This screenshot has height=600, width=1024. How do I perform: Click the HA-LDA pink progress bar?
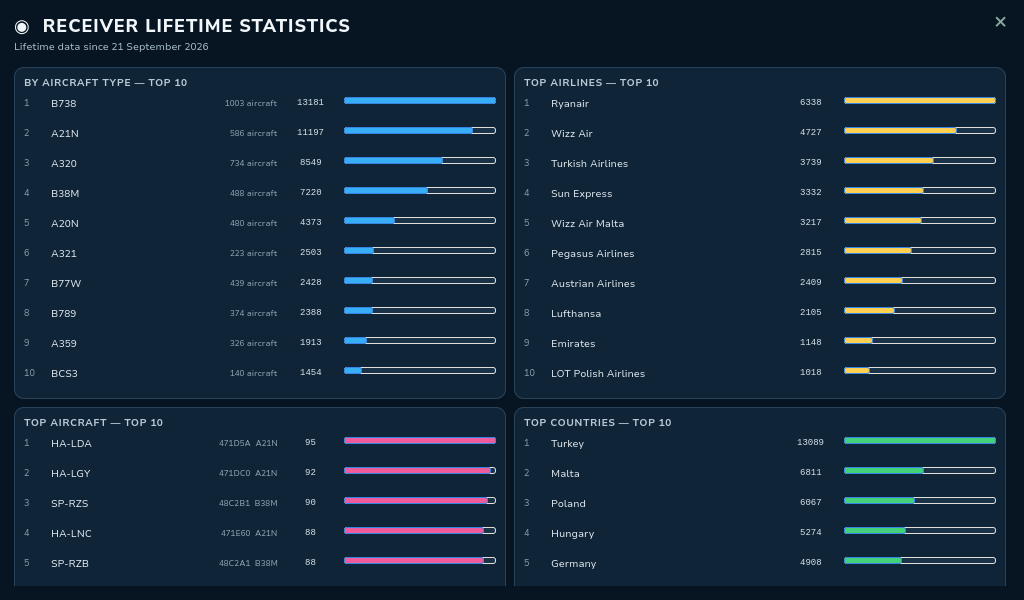pyautogui.click(x=420, y=441)
